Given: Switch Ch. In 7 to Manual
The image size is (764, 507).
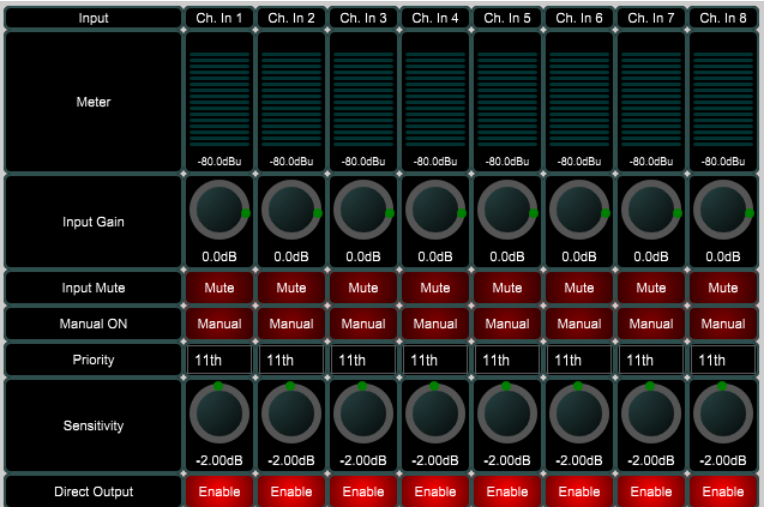Looking at the screenshot, I should [651, 324].
